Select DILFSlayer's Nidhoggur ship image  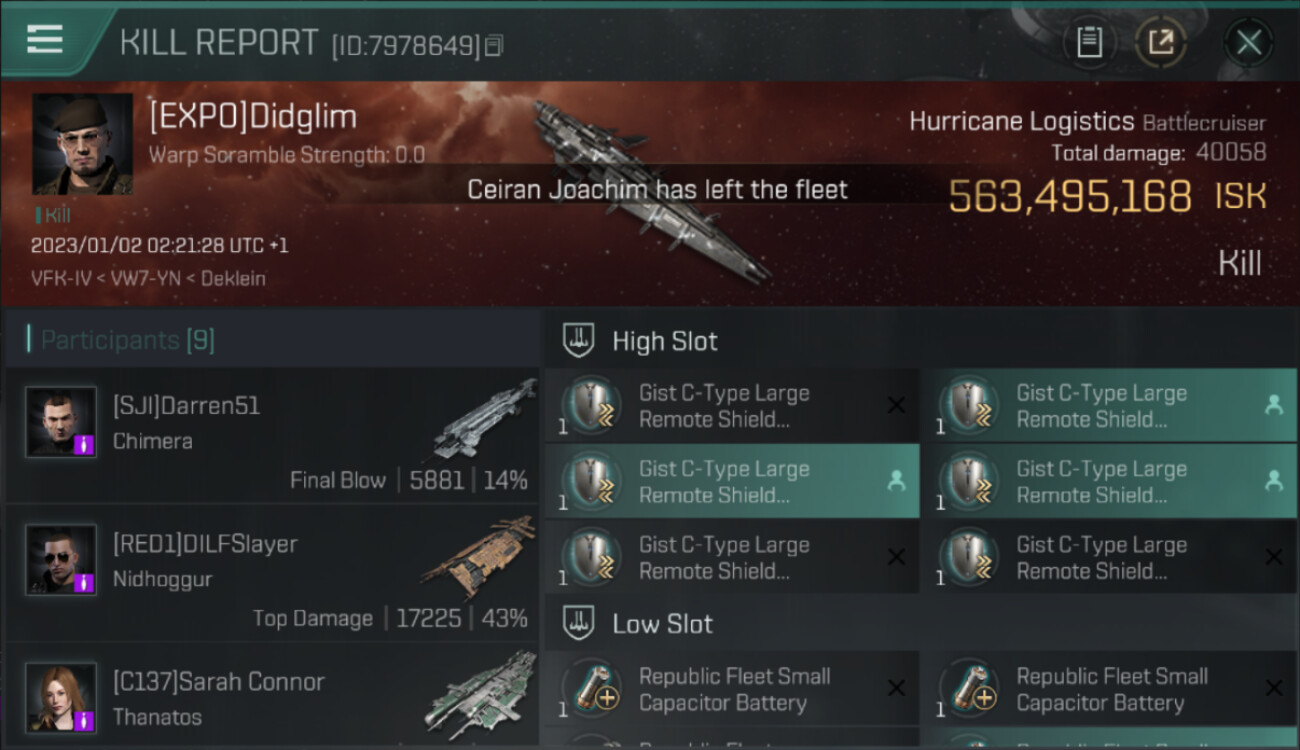(478, 558)
